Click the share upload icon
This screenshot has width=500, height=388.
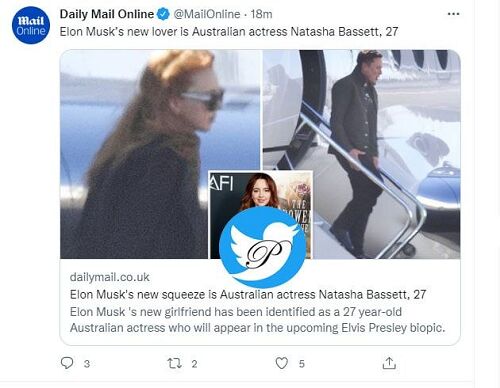point(389,363)
